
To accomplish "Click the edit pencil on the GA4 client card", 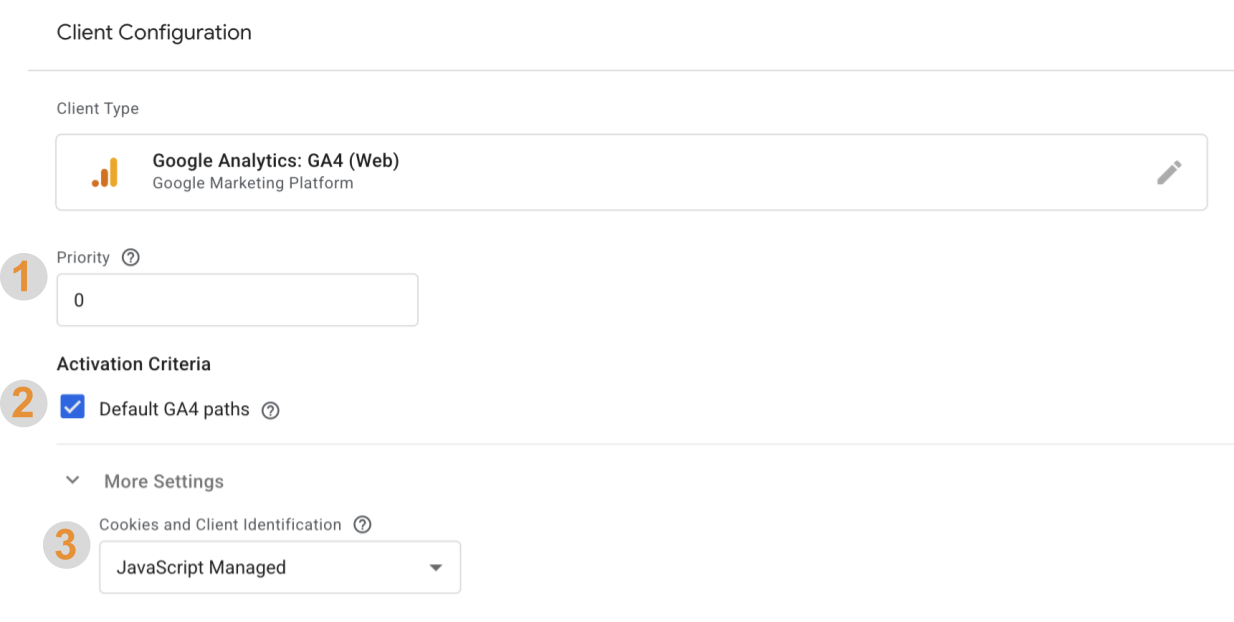I will [1168, 172].
